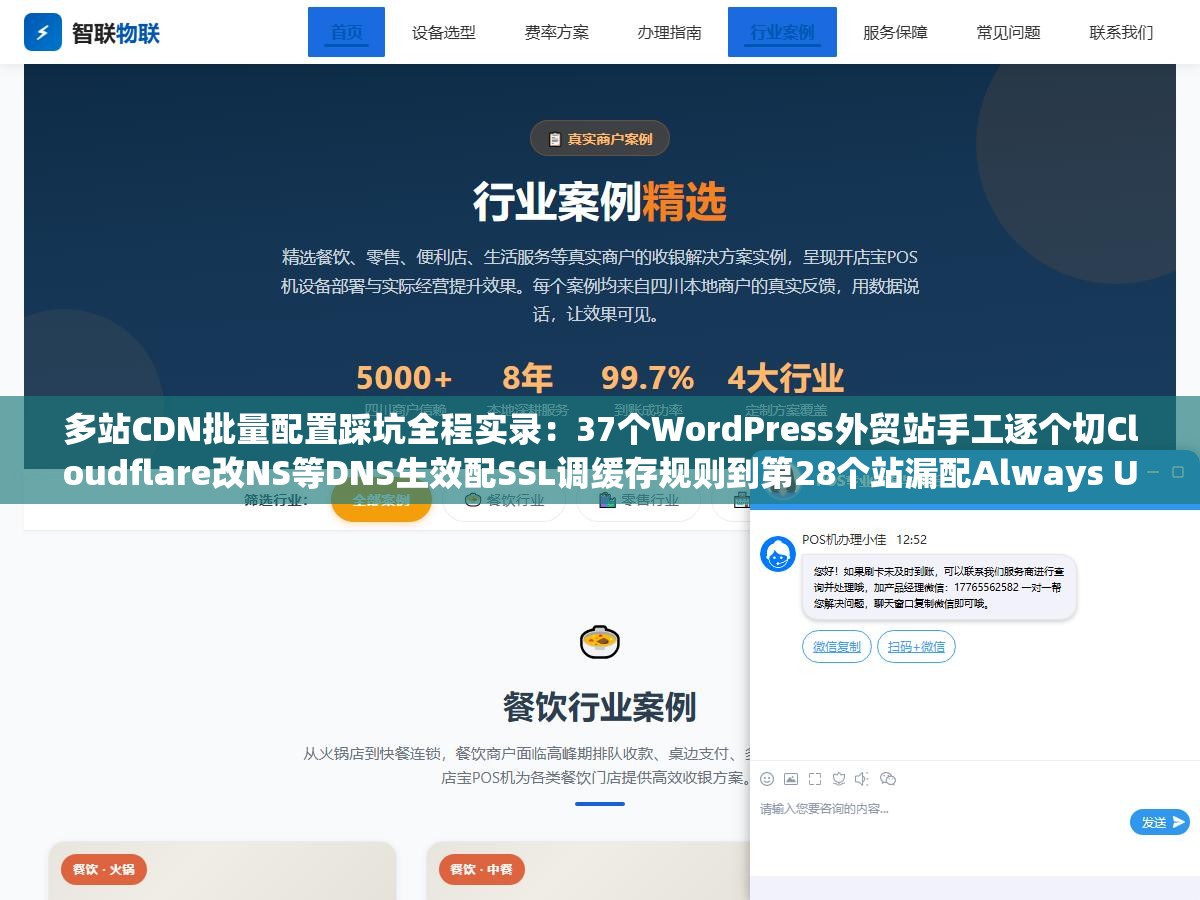Image resolution: width=1200 pixels, height=900 pixels.
Task: Click the 4大行业 statistic text
Action: (785, 378)
